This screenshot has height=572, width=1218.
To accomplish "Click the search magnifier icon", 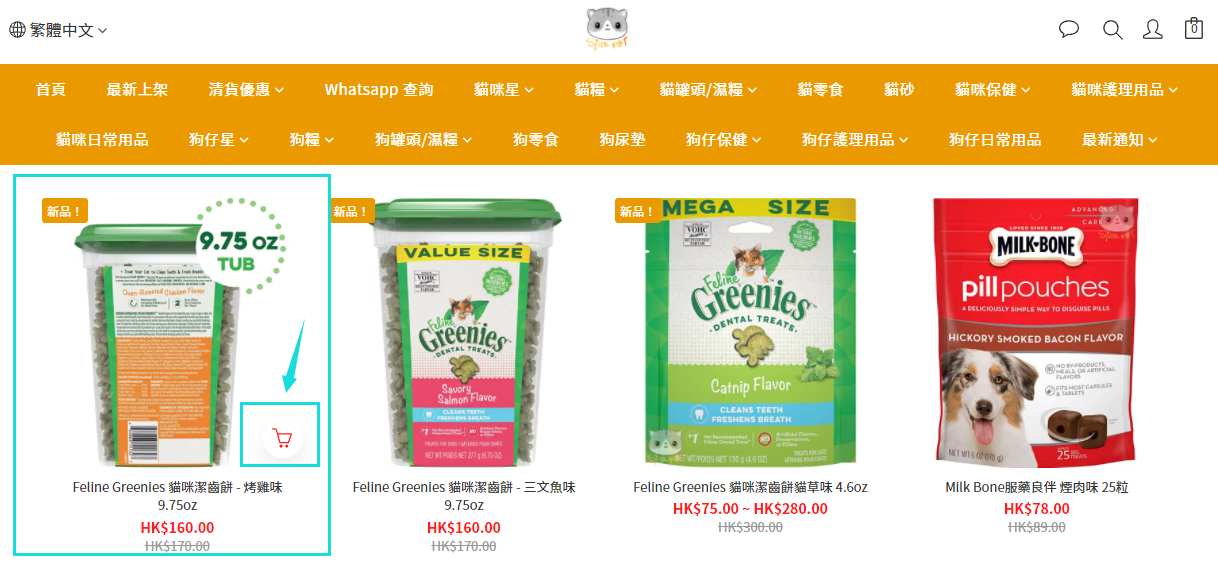I will 1112,29.
